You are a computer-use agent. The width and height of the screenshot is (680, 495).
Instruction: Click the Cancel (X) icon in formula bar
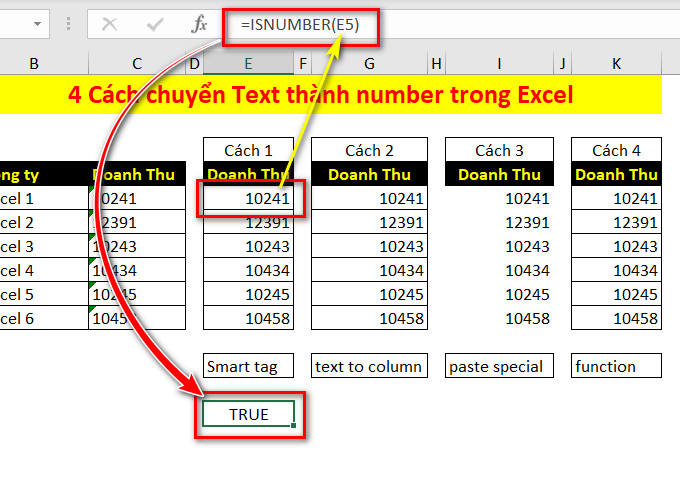tap(109, 24)
